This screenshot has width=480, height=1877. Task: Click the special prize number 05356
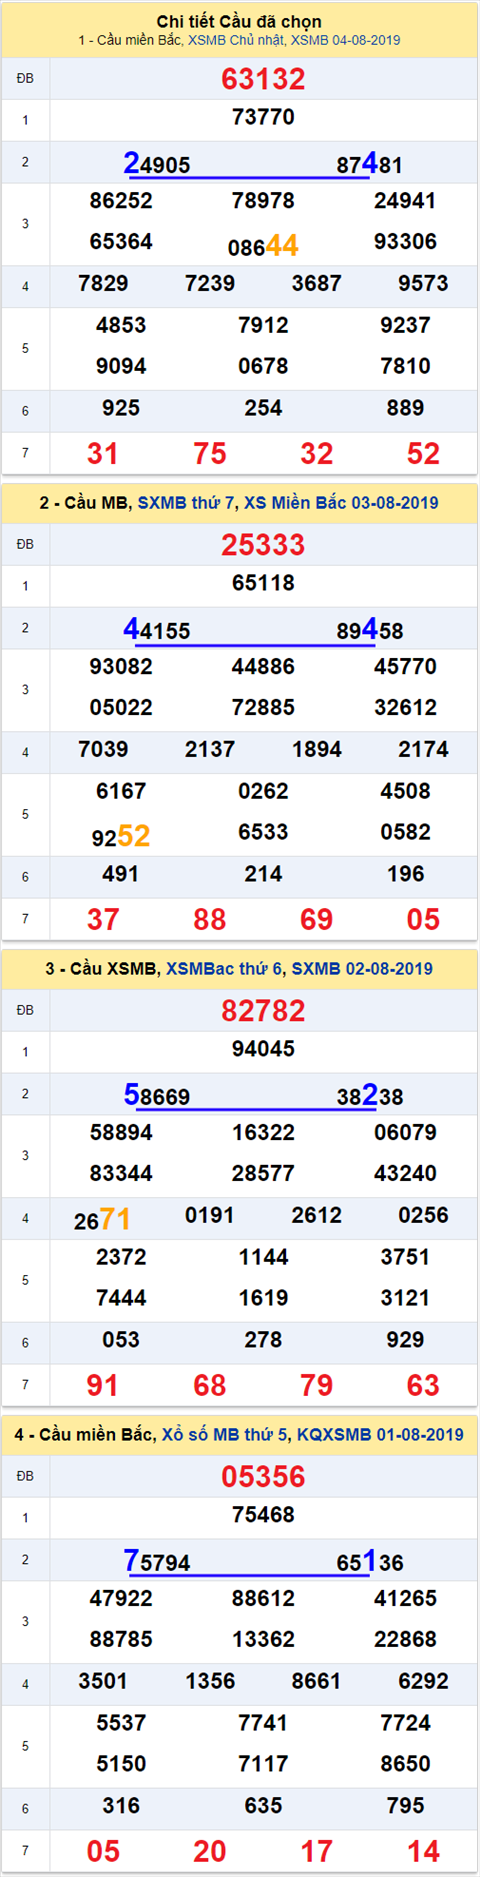pyautogui.click(x=263, y=1477)
